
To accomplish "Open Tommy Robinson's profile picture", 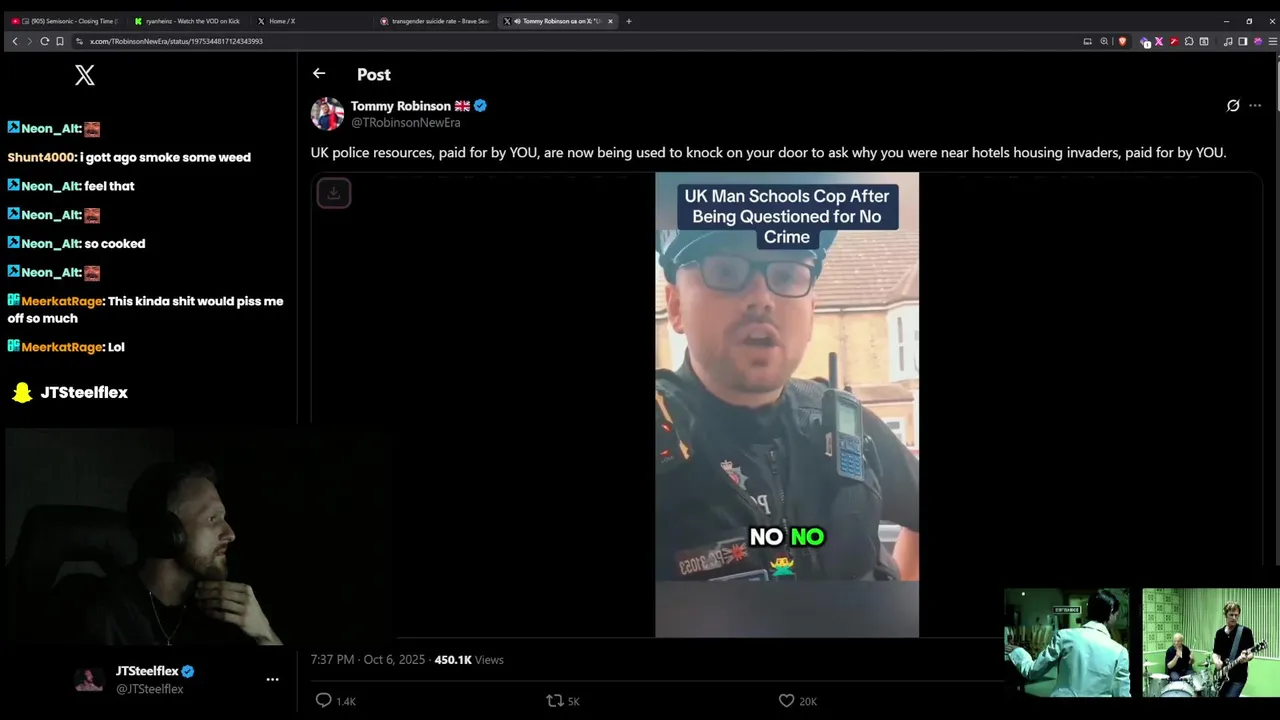I will tap(327, 114).
